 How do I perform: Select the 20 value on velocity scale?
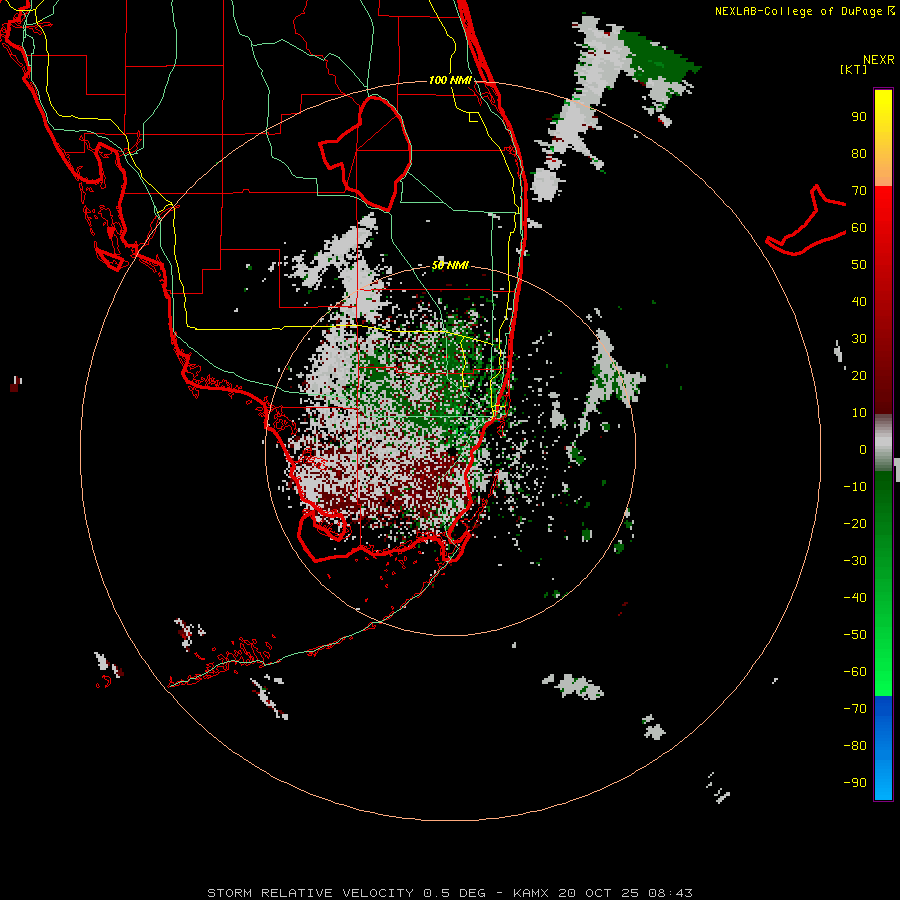pyautogui.click(x=859, y=376)
